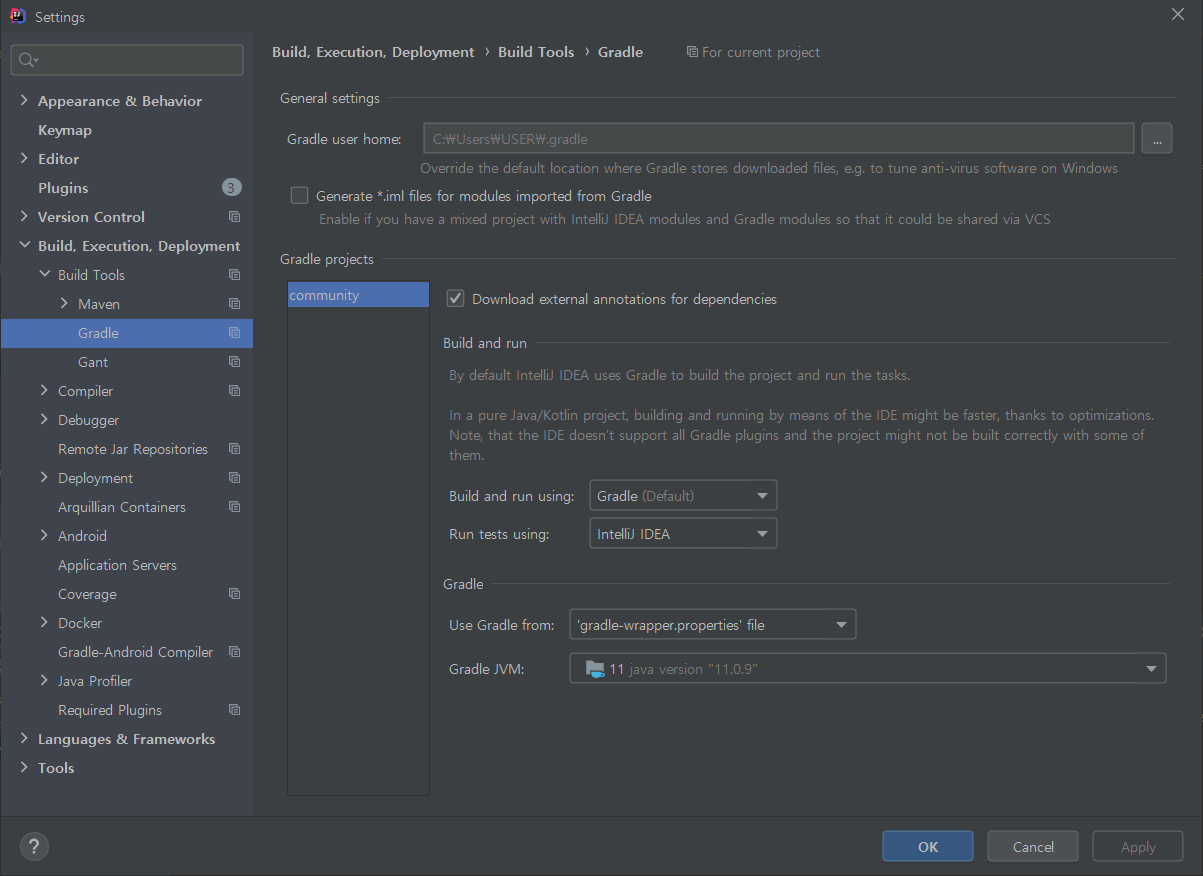Click the Cancel button
1203x876 pixels.
click(1033, 847)
